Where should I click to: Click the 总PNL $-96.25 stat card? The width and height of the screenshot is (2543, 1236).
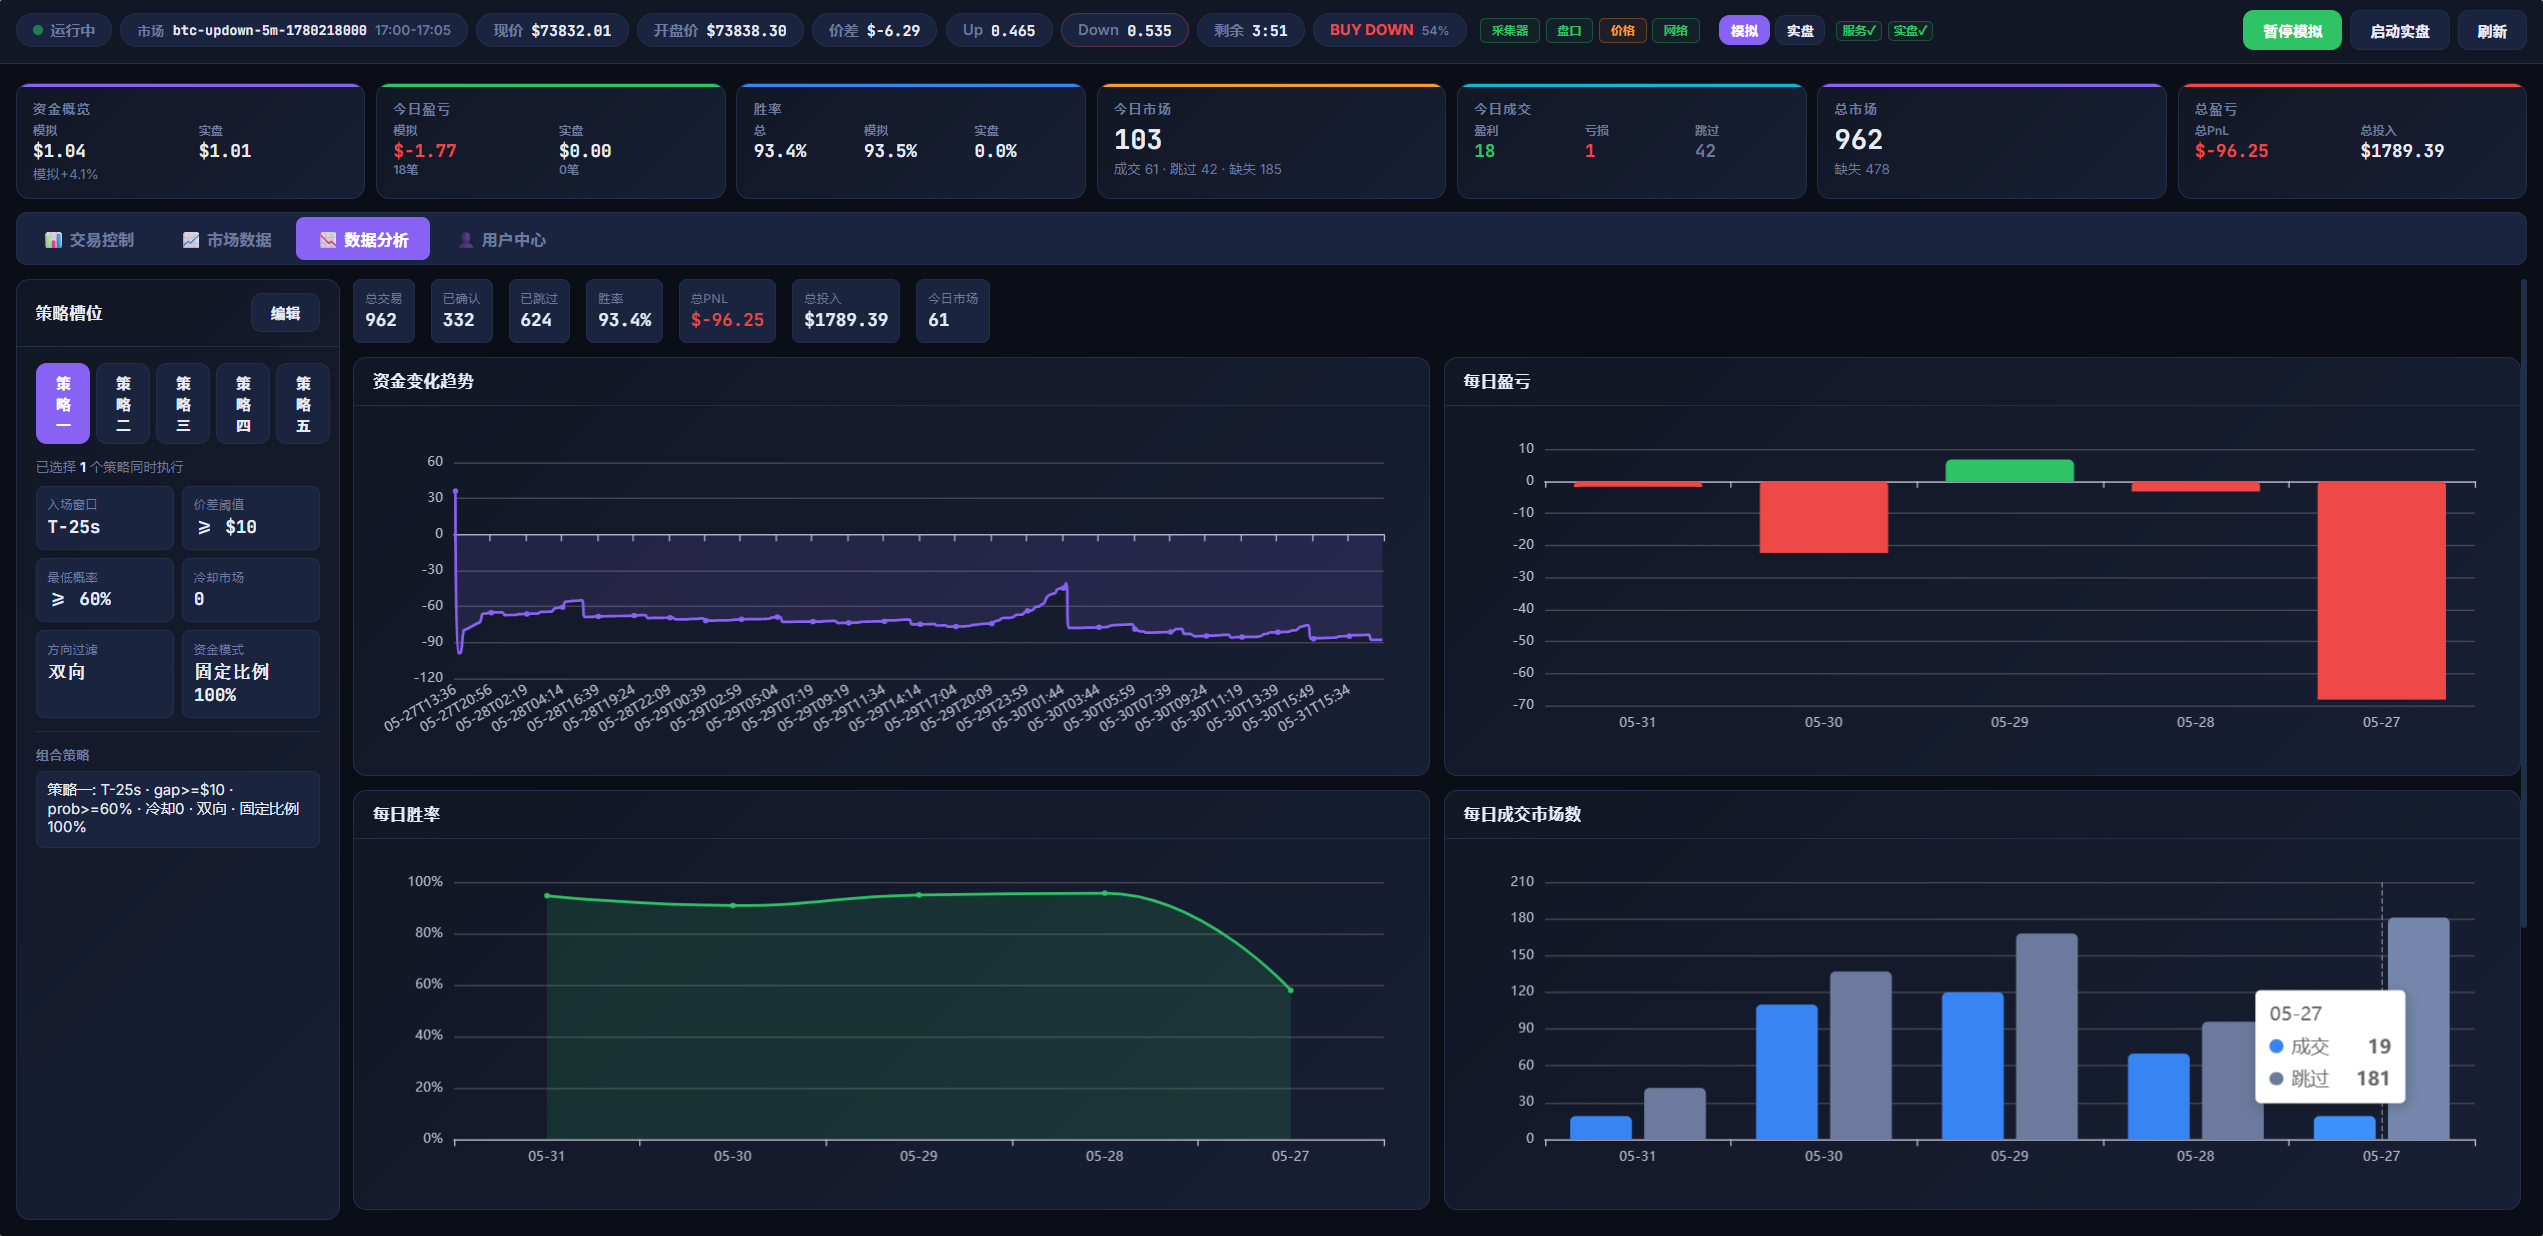click(x=727, y=311)
